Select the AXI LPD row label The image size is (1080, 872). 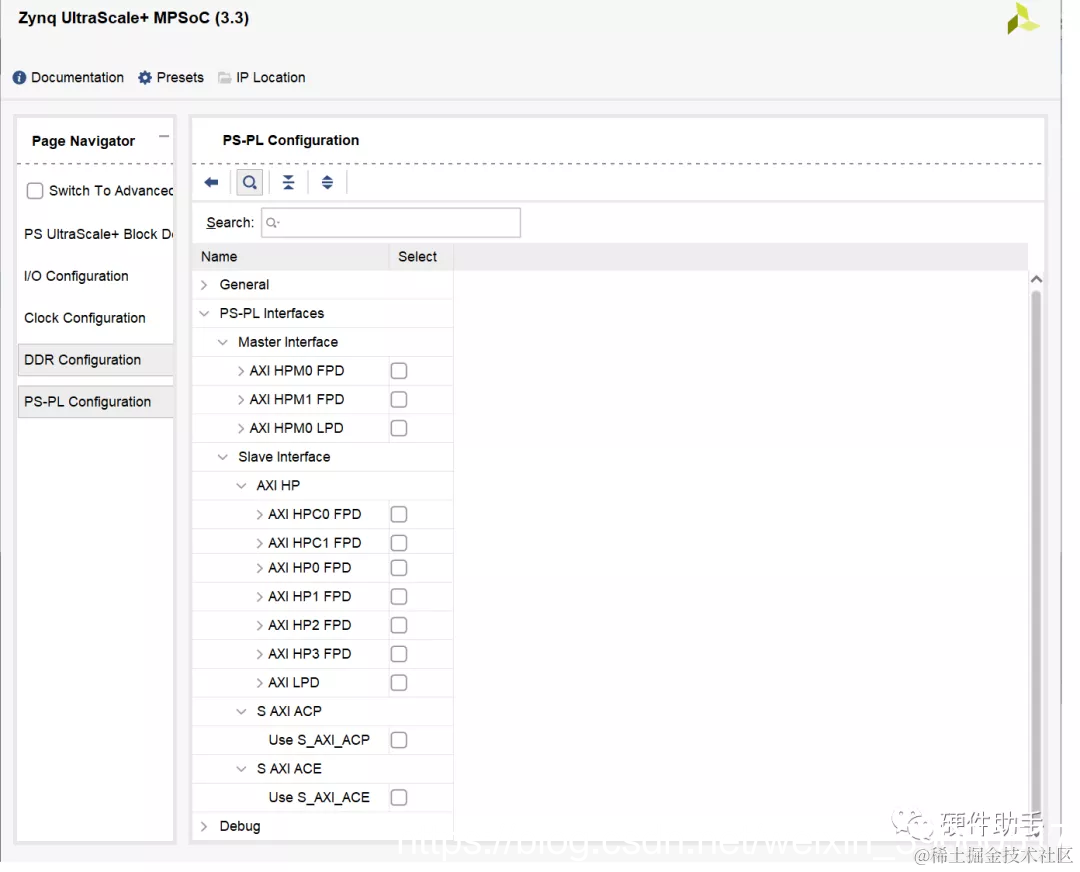pos(293,683)
